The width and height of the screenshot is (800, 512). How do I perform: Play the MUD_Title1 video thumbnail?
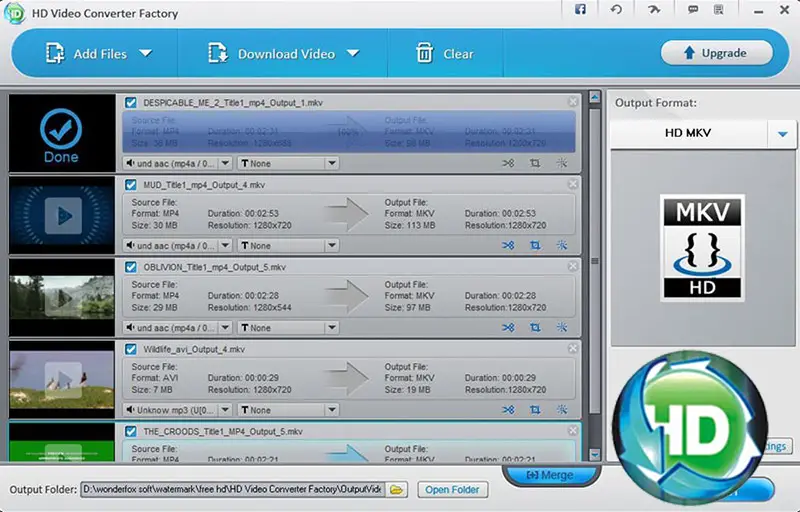coord(62,216)
